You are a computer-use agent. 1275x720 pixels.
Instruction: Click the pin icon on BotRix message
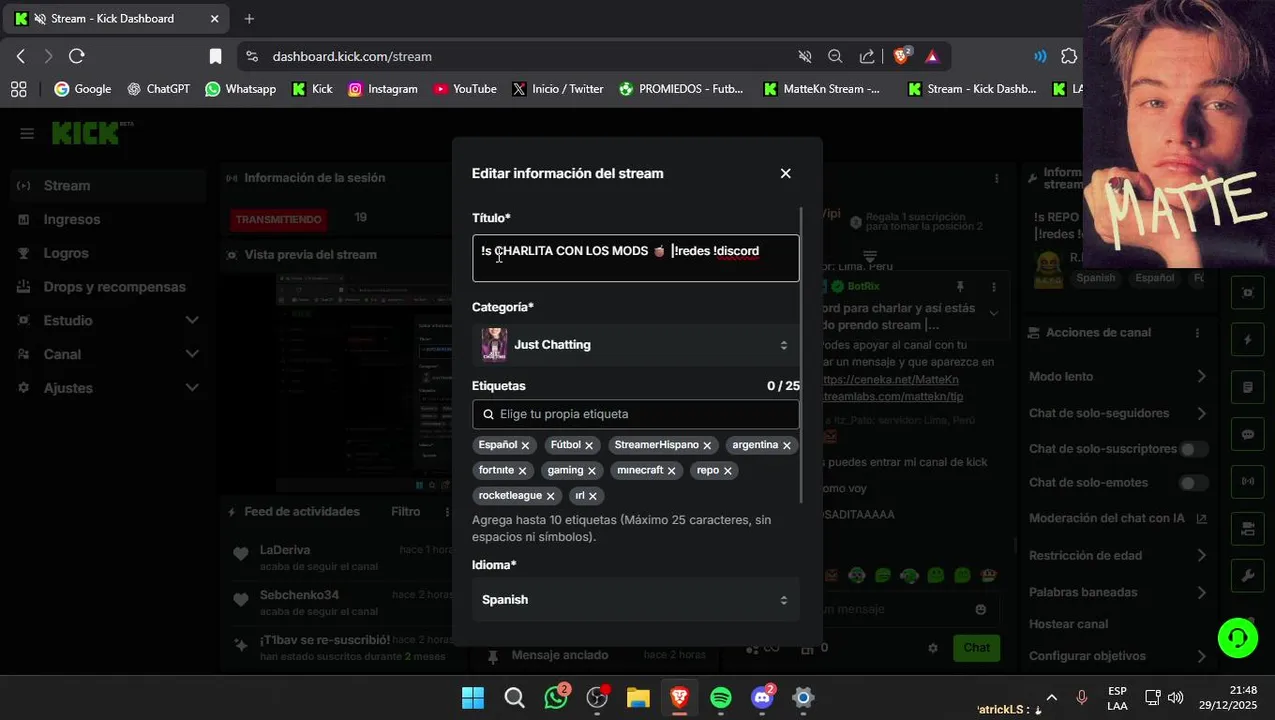pyautogui.click(x=961, y=287)
